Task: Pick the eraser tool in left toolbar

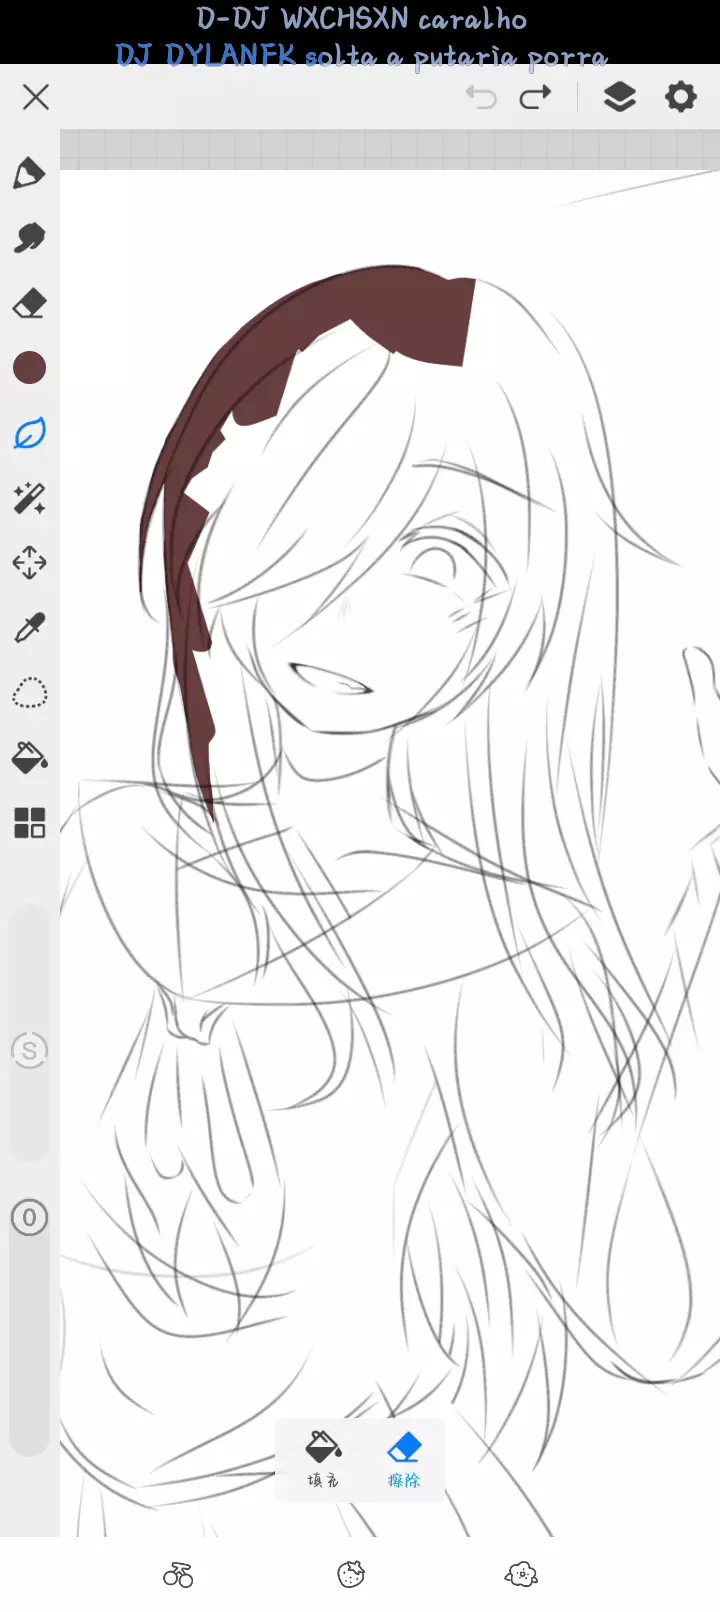Action: [x=29, y=303]
